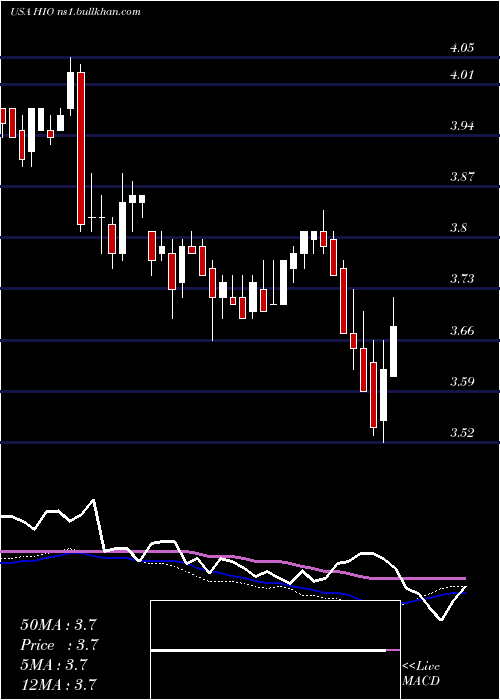The width and height of the screenshot is (500, 700).
Task: Click the '5MA : 3.7' readout
Action: 54,664
